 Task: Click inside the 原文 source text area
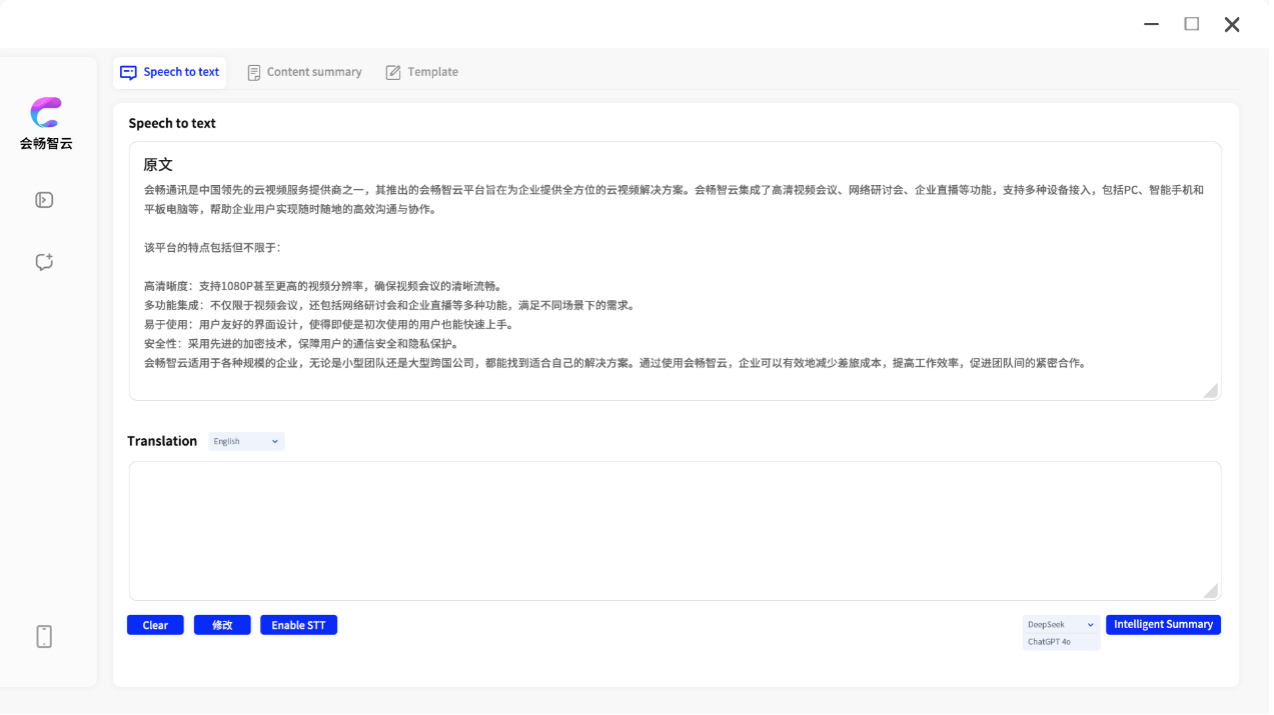[x=675, y=271]
